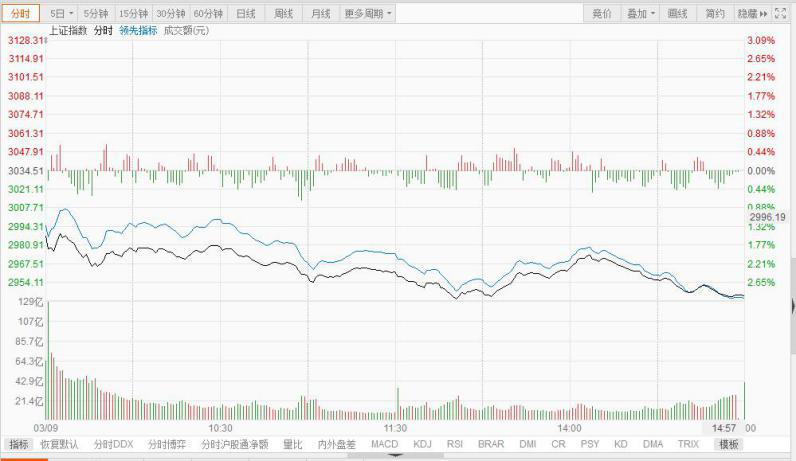The height and width of the screenshot is (461, 796).
Task: Select the 量比 indicator
Action: tap(293, 444)
